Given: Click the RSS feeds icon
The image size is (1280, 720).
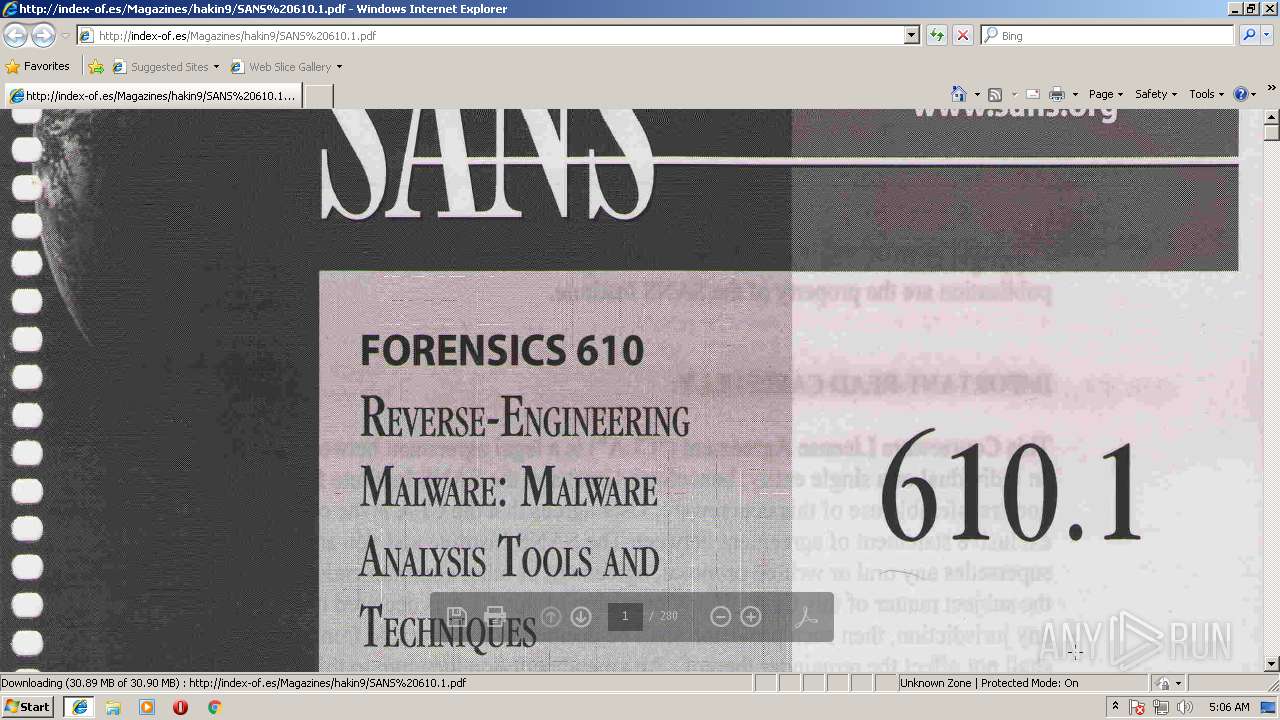Looking at the screenshot, I should point(994,94).
